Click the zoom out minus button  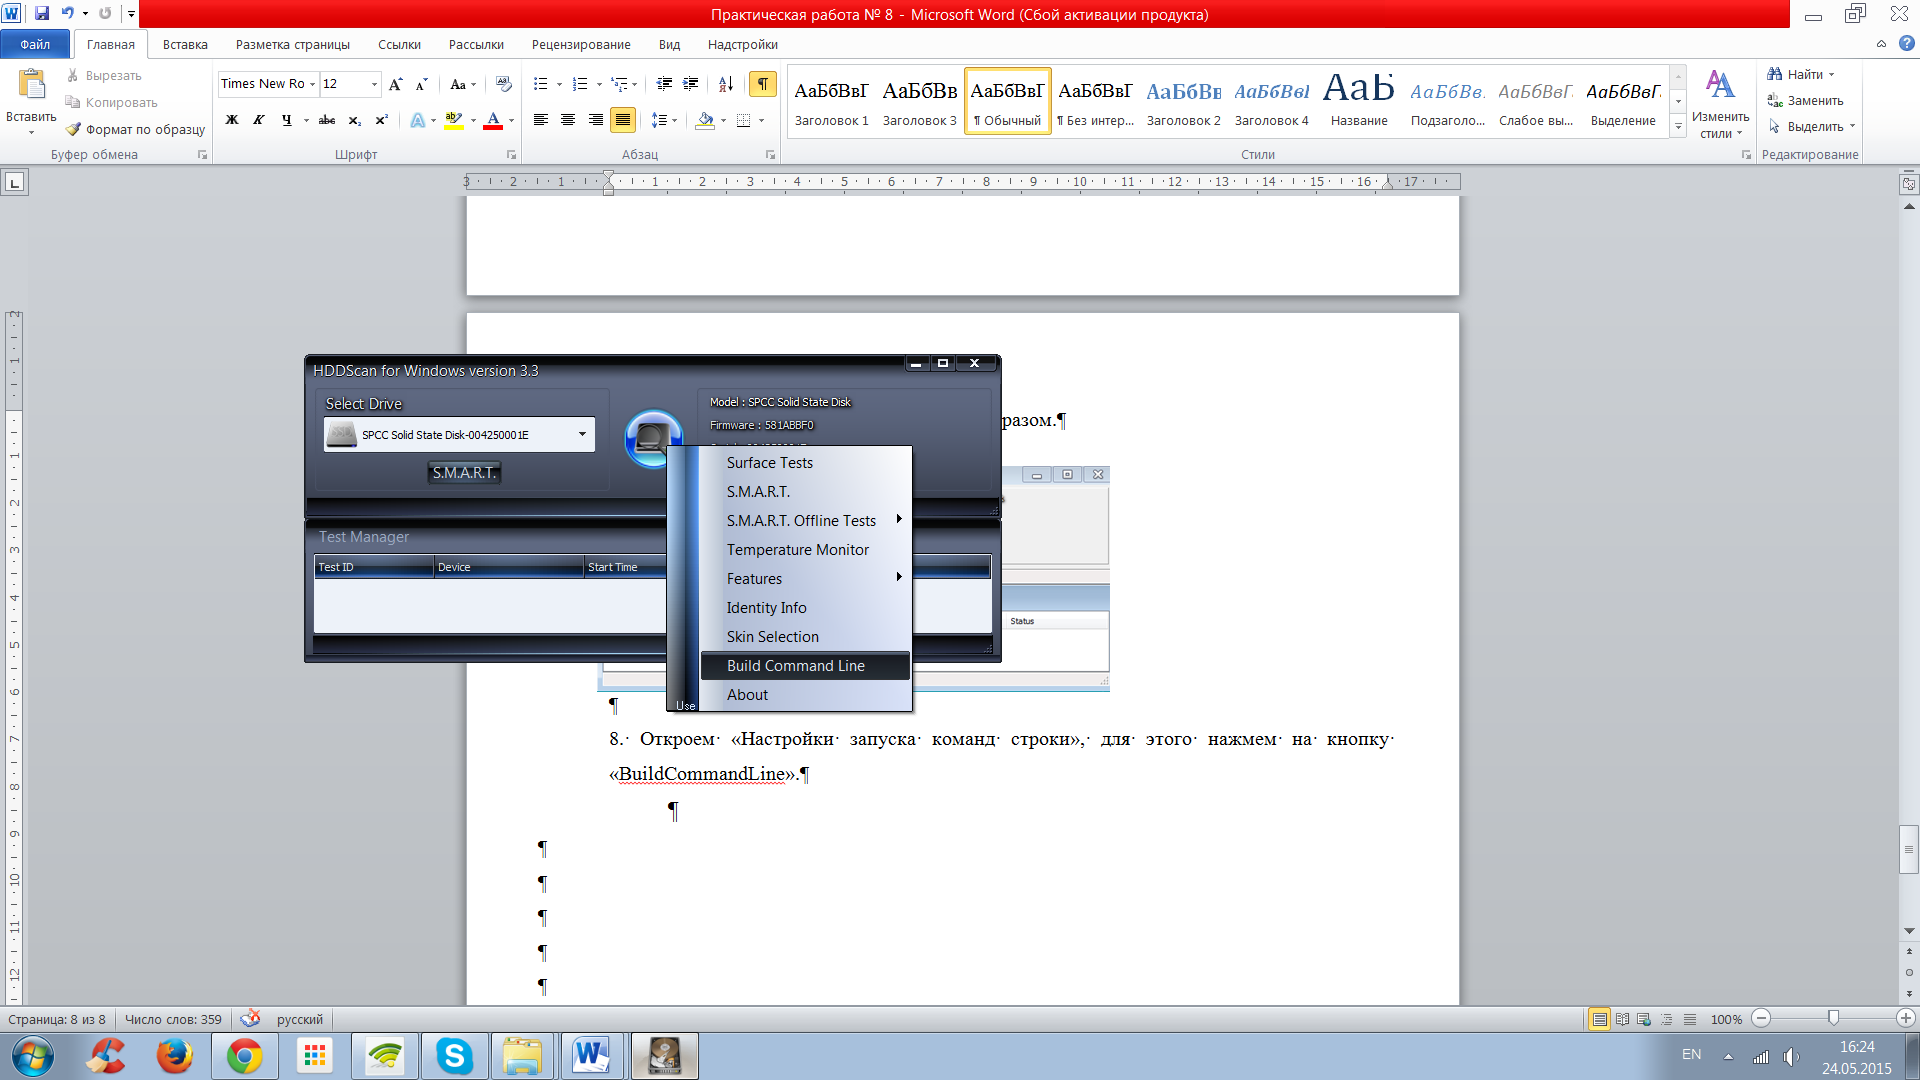tap(1762, 1018)
